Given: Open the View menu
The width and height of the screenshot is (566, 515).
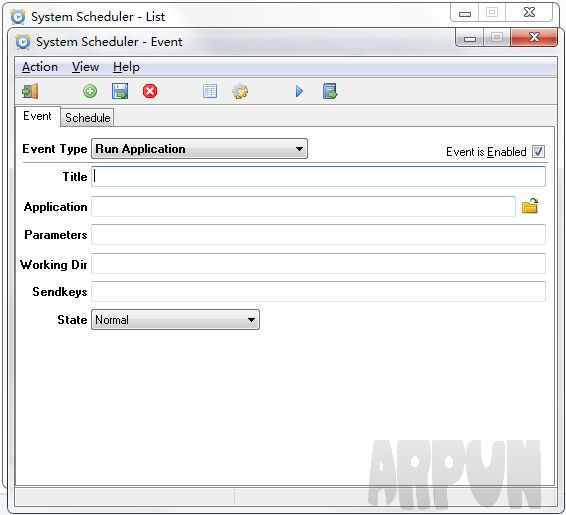Looking at the screenshot, I should (85, 67).
